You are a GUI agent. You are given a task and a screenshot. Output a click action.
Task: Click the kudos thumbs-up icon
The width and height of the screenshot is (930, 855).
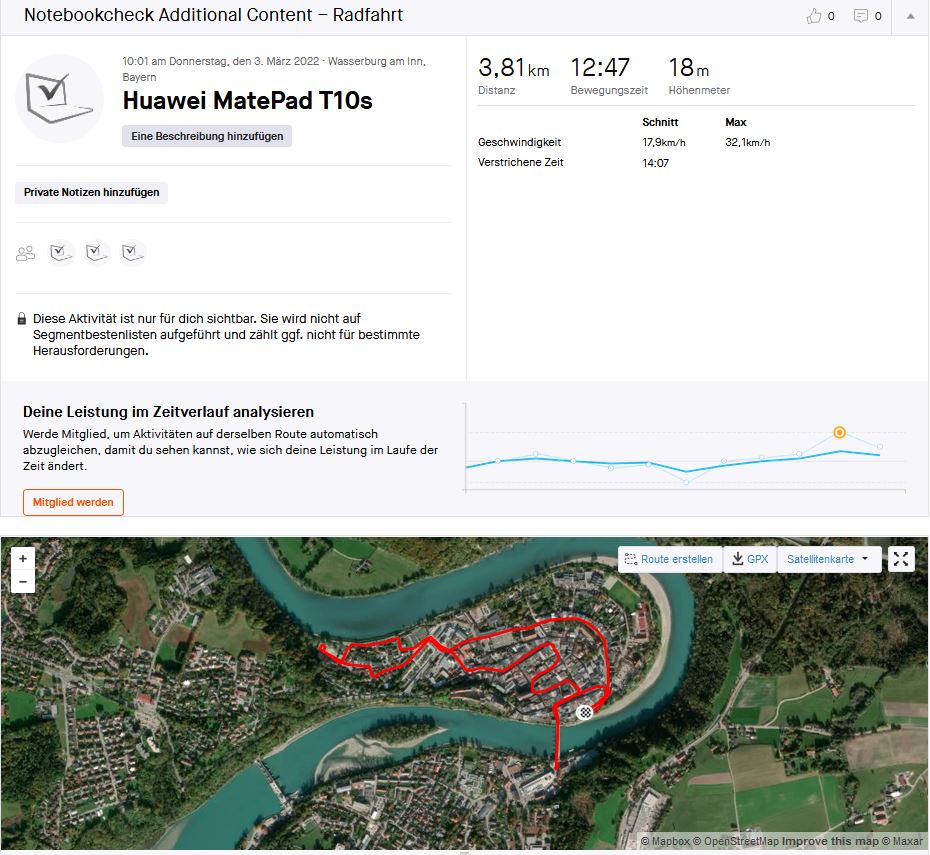coord(813,16)
